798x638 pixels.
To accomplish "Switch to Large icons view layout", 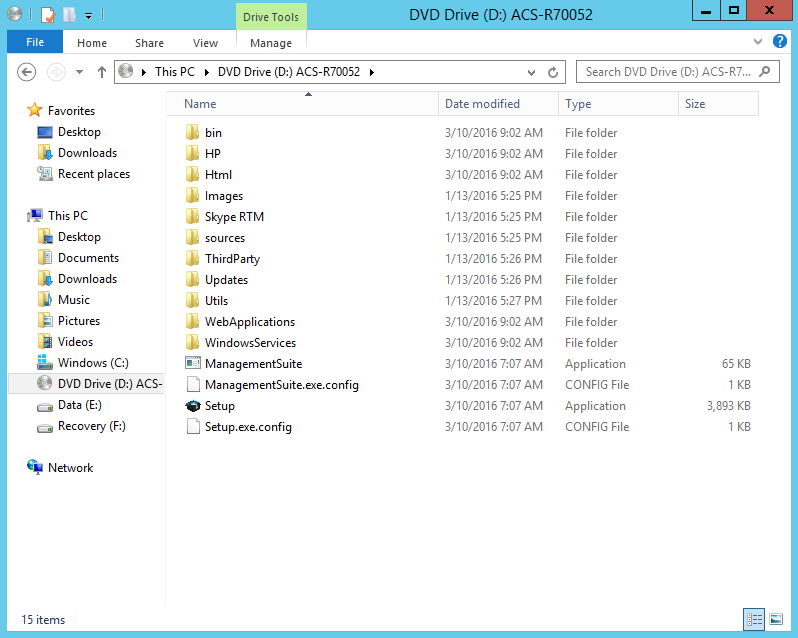I will (x=775, y=619).
